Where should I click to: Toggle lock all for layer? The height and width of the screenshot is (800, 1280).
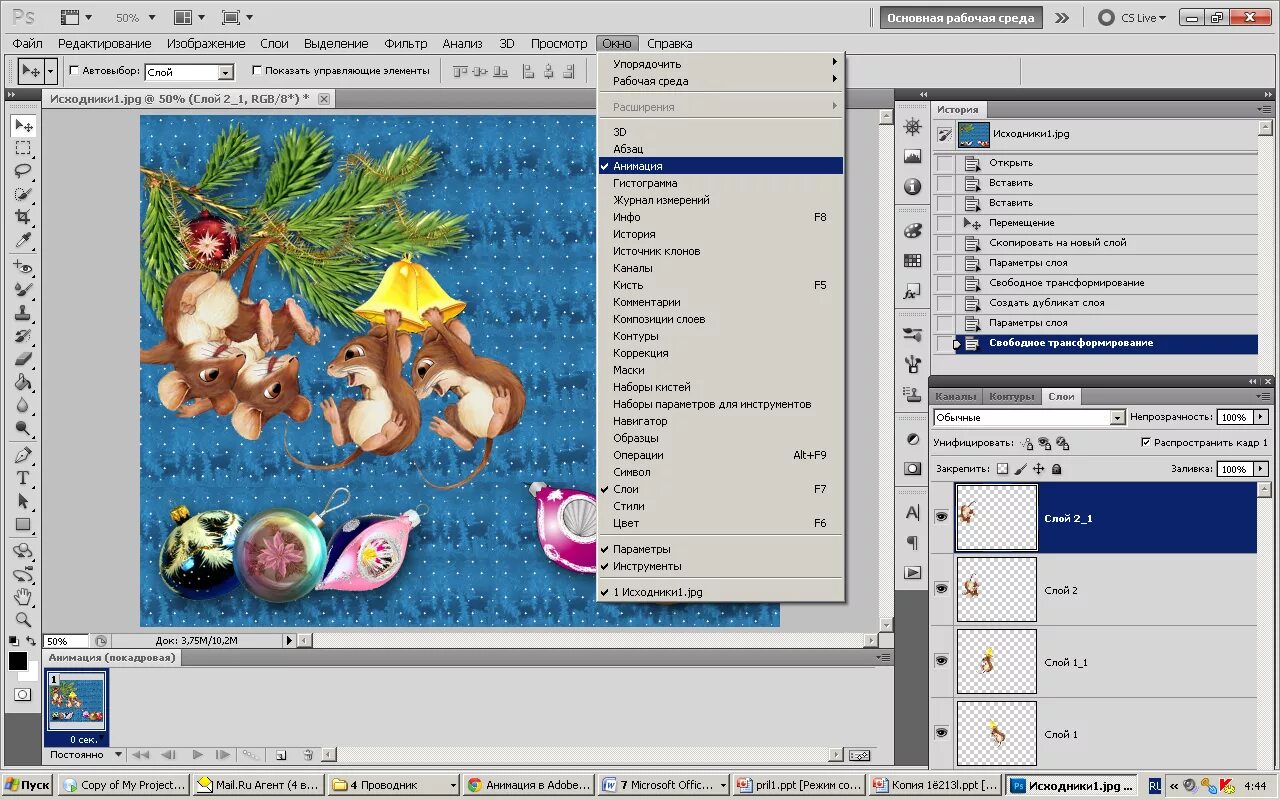click(1057, 469)
